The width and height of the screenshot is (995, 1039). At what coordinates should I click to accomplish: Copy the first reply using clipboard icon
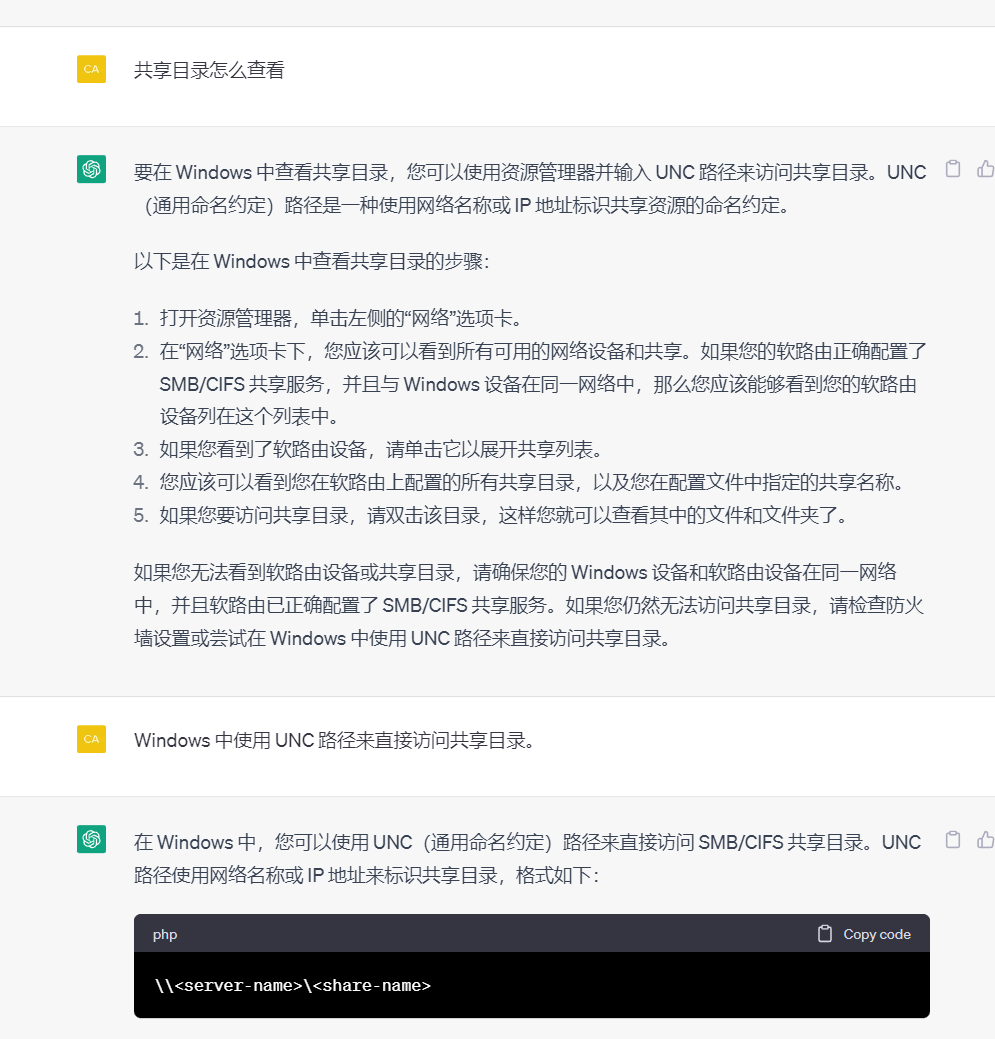[x=953, y=169]
